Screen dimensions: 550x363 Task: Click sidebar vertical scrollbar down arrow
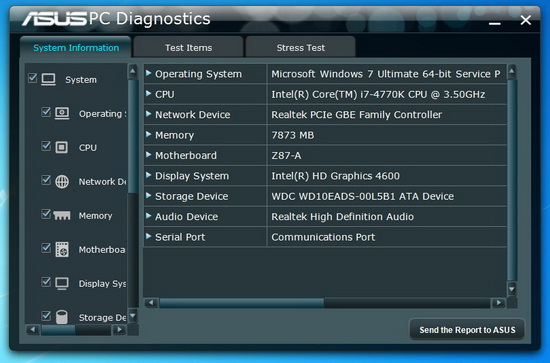133,316
